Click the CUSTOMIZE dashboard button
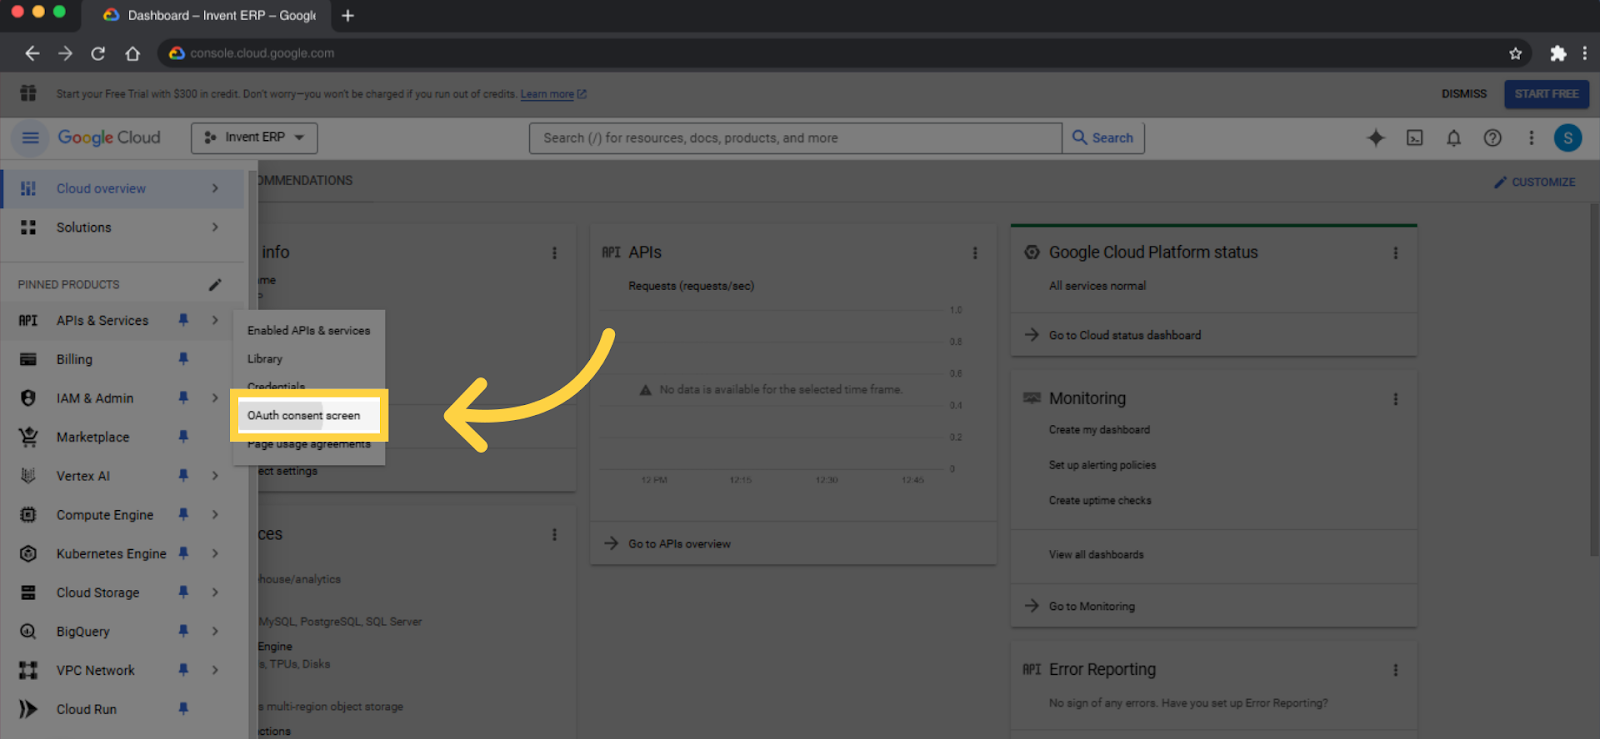1600x739 pixels. tap(1535, 182)
